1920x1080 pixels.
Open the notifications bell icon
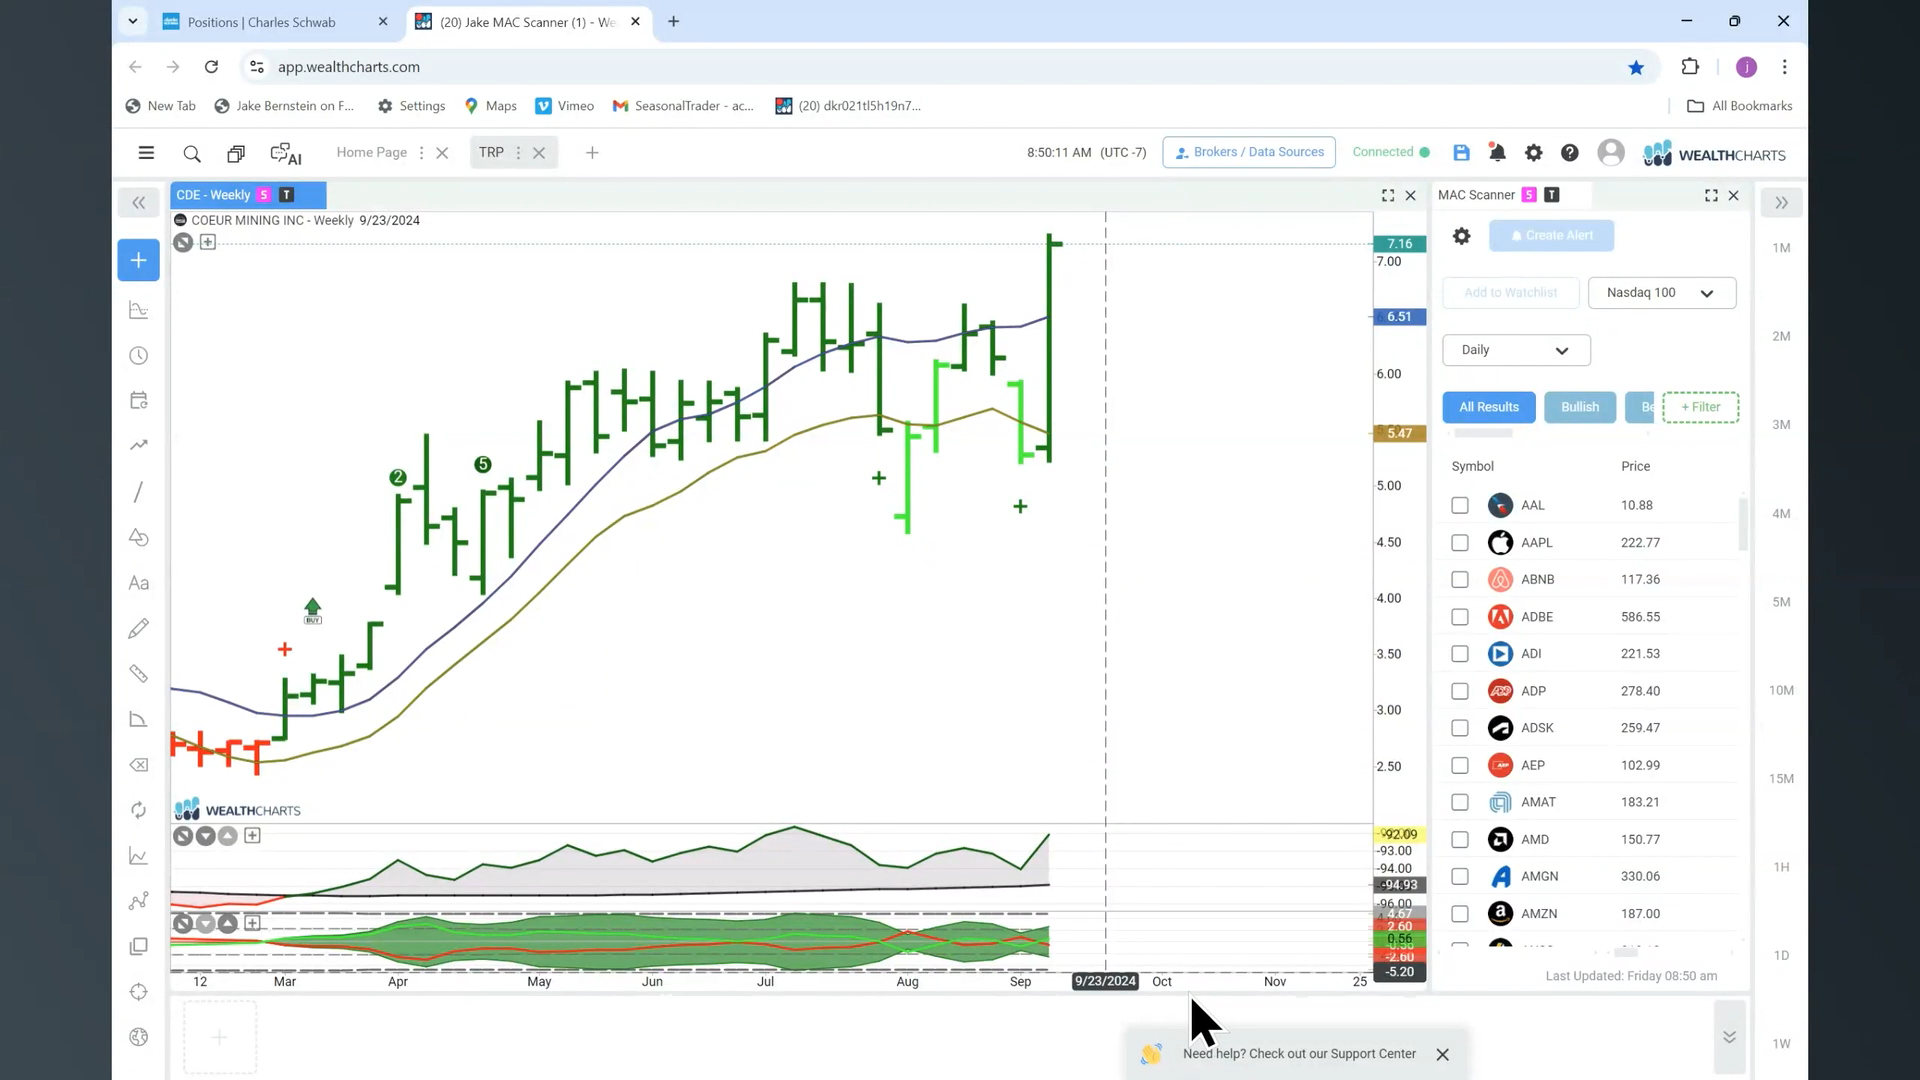1497,153
